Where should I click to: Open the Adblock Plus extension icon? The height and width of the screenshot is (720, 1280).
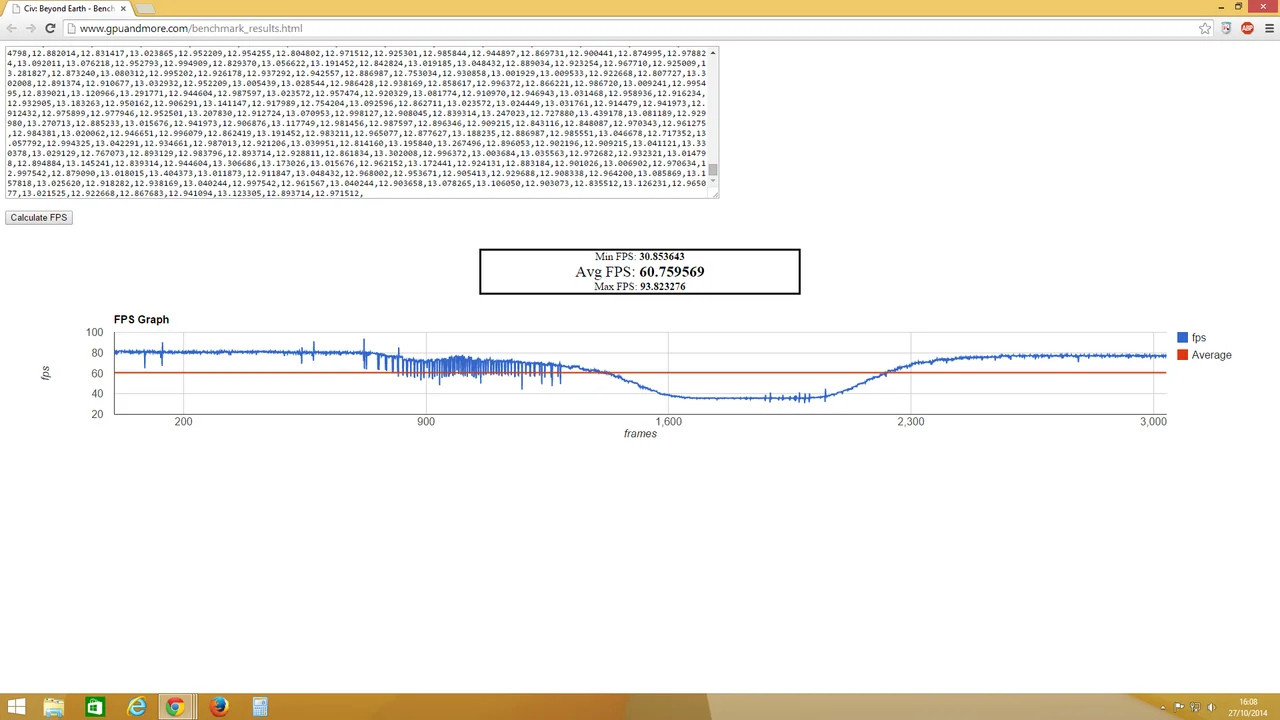1247,28
